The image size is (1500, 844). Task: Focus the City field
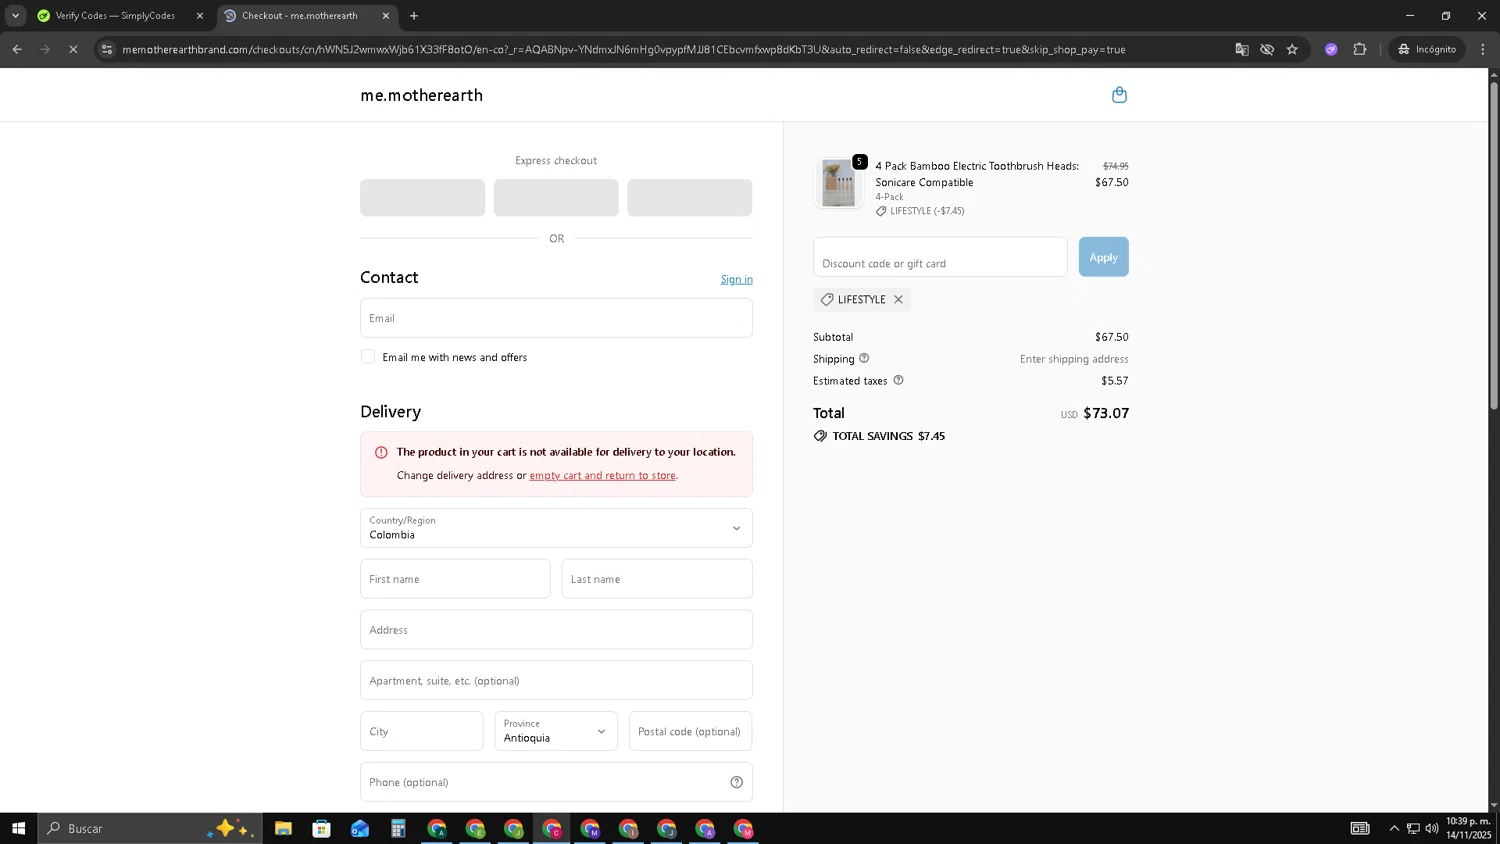(x=422, y=731)
